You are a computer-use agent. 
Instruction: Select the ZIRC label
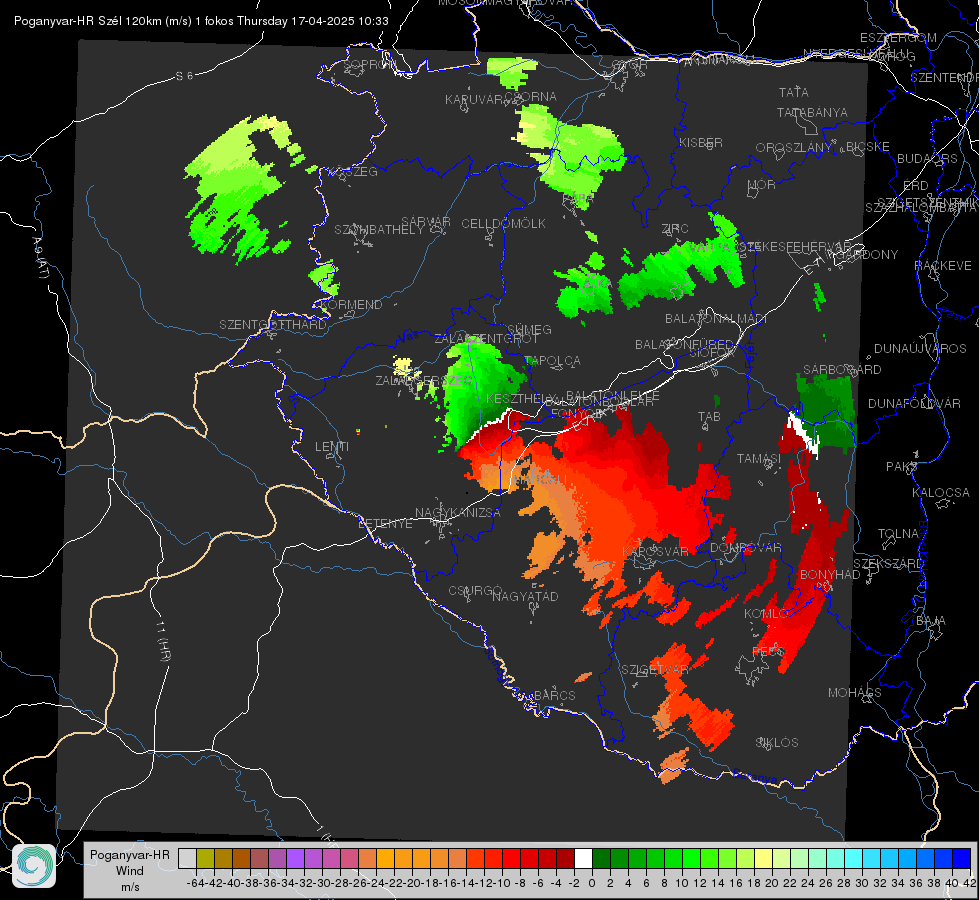(x=675, y=229)
